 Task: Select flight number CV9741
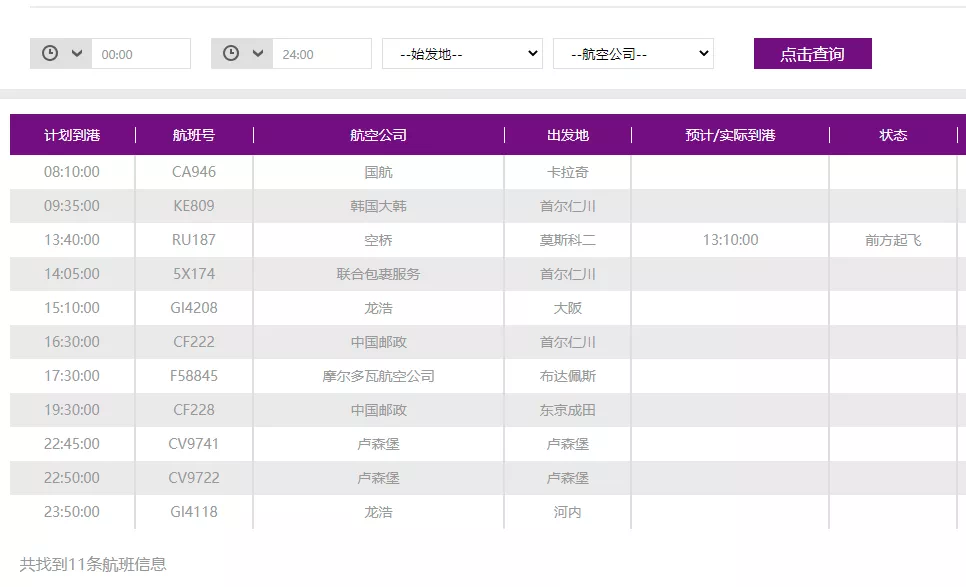(x=194, y=443)
